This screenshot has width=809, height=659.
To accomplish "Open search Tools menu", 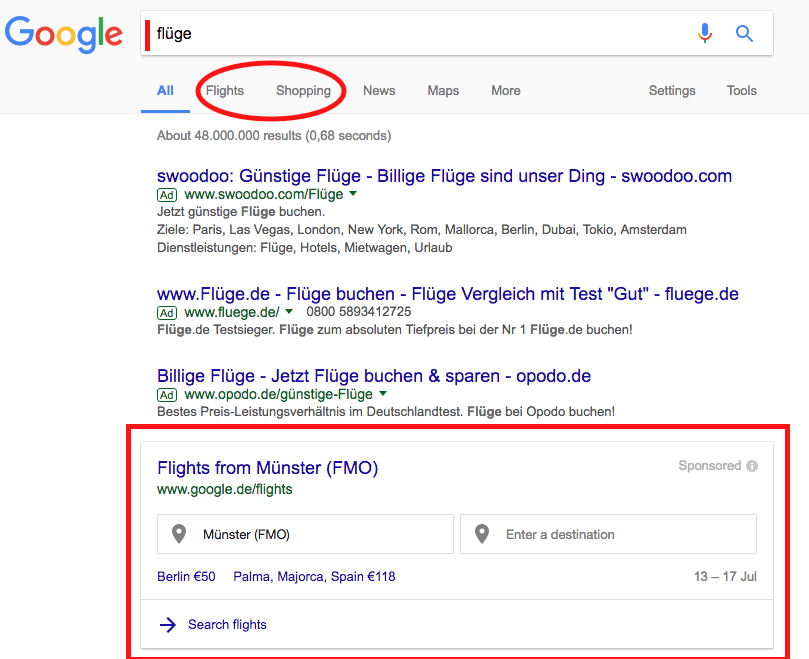I will [x=741, y=91].
